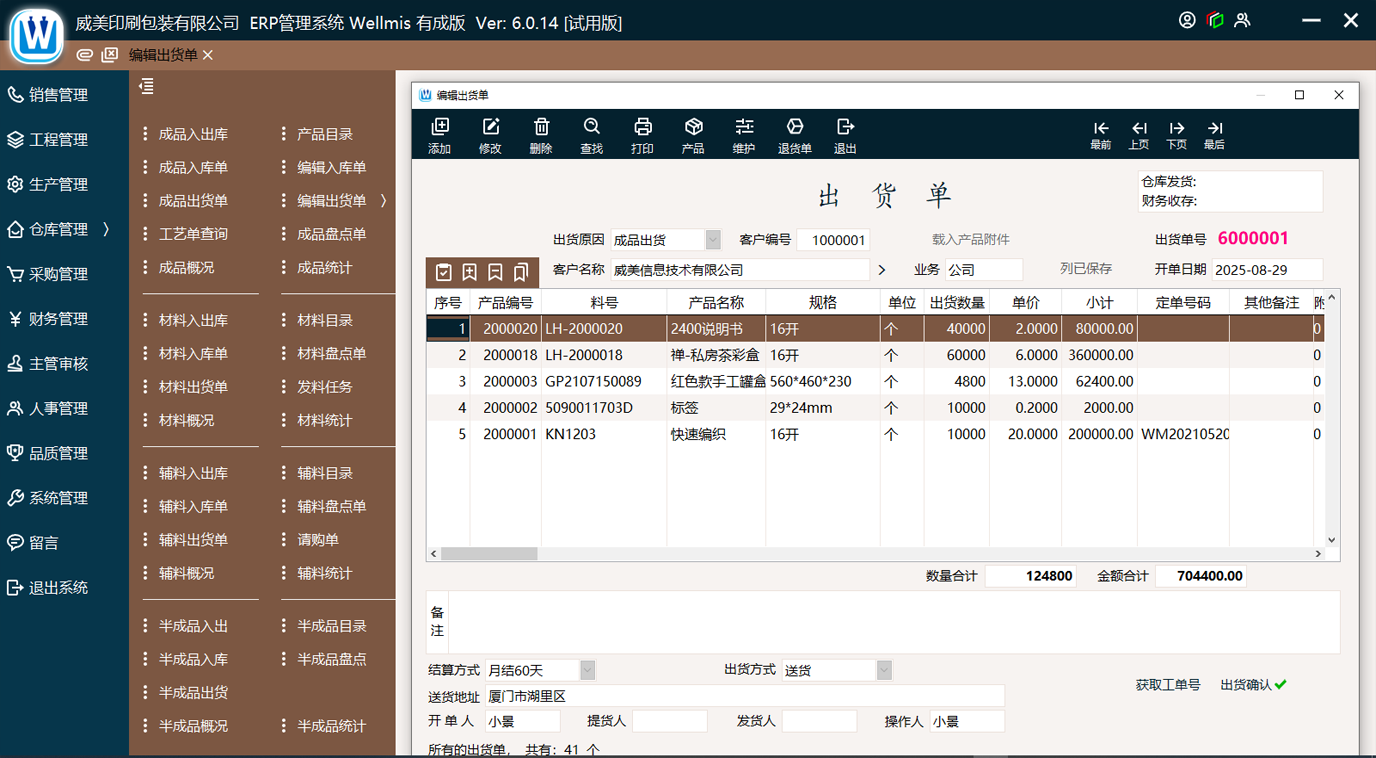Click the 添加 add icon
Screen dimensions: 1376x758
(441, 133)
